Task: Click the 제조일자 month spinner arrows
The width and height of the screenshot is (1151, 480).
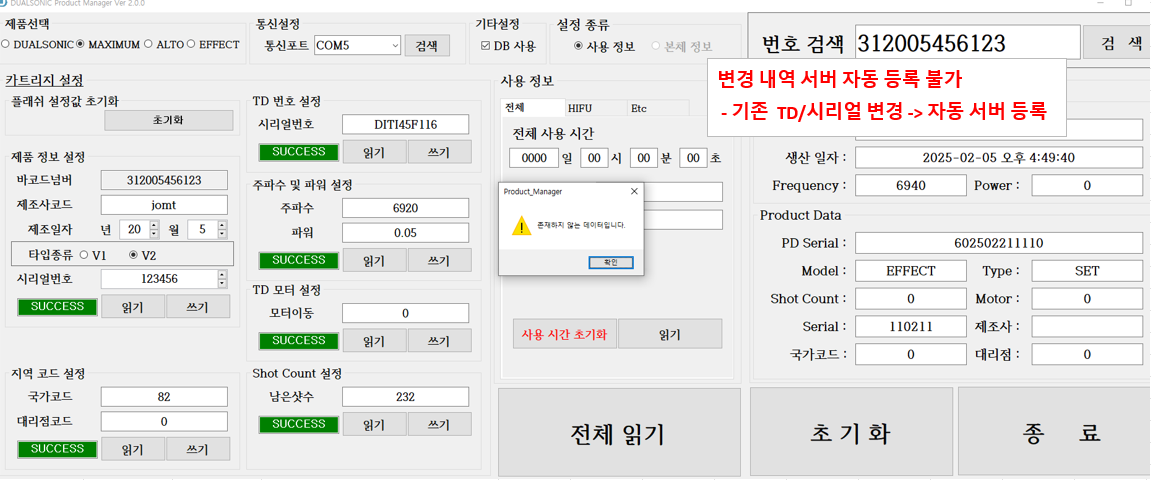Action: 221,230
